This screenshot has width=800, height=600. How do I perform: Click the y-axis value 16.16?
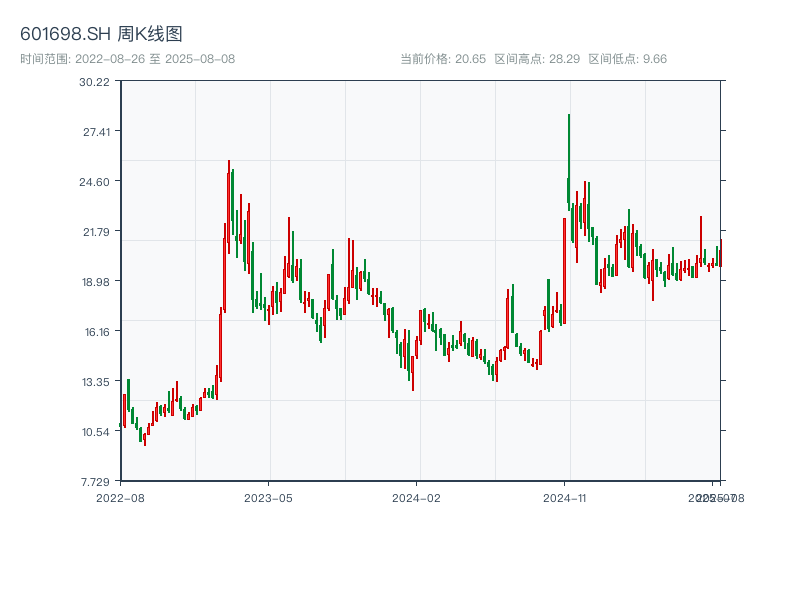click(97, 332)
